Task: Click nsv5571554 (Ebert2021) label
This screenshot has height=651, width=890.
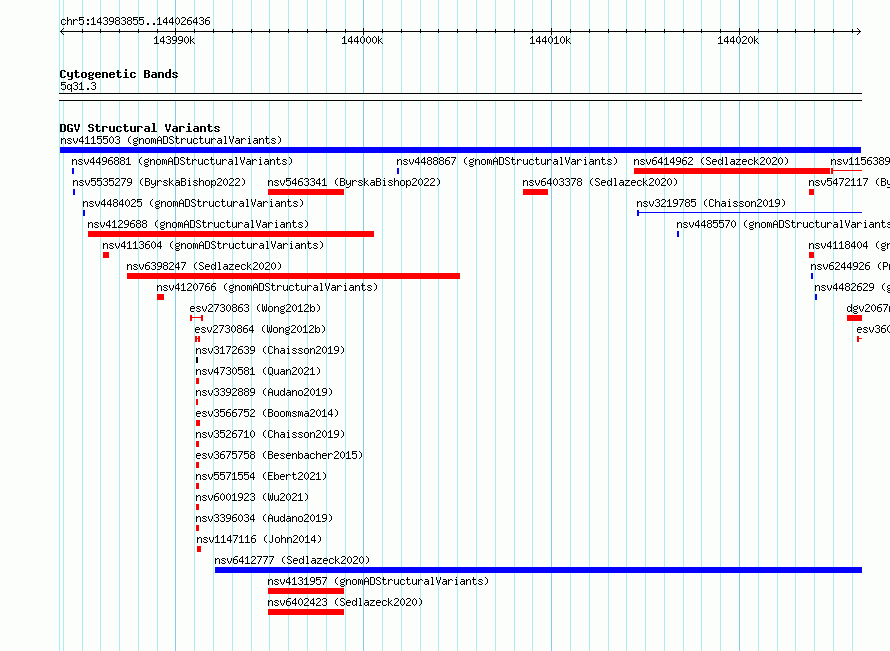Action: 261,476
